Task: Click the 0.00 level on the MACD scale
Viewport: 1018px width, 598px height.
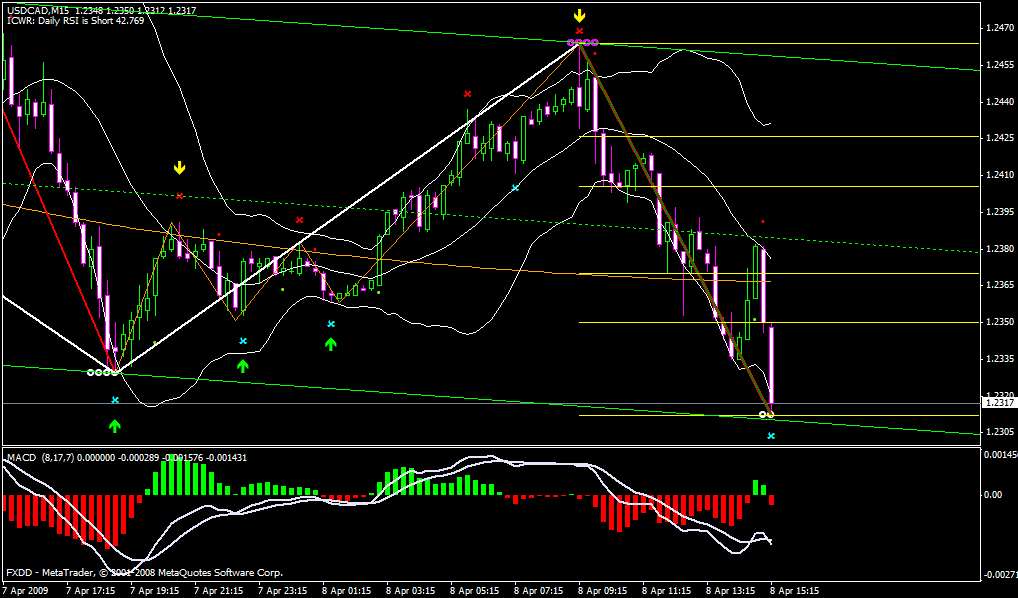Action: pos(993,495)
